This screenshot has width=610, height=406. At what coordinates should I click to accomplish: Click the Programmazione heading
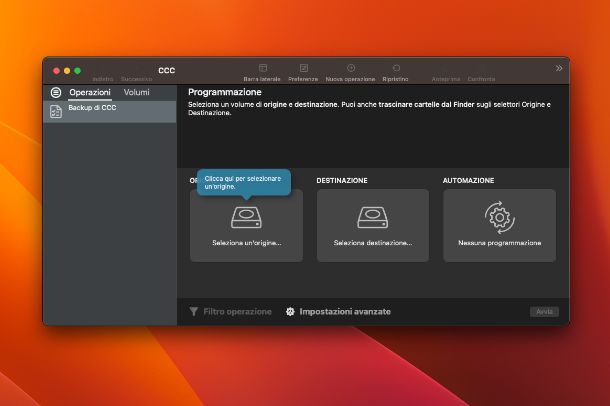(225, 92)
